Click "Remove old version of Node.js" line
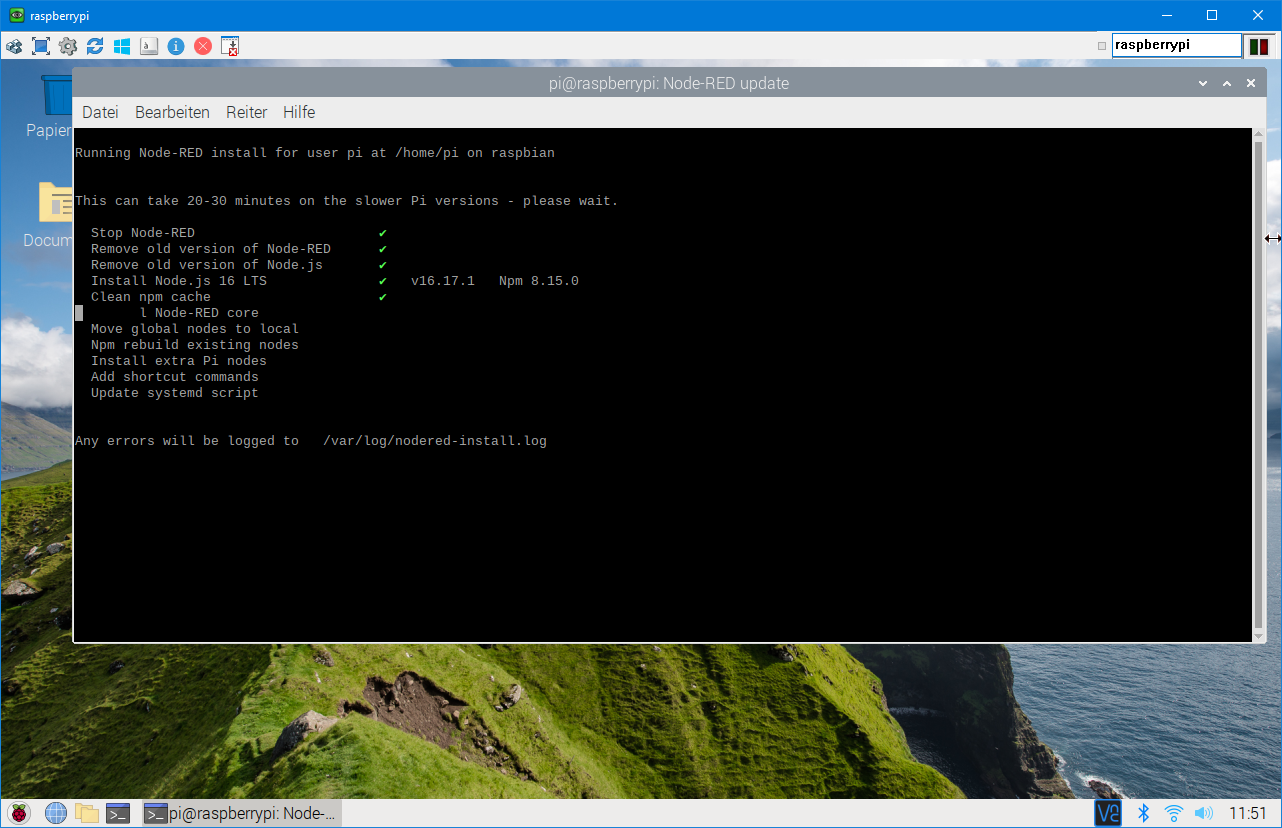This screenshot has width=1282, height=828. (x=207, y=265)
